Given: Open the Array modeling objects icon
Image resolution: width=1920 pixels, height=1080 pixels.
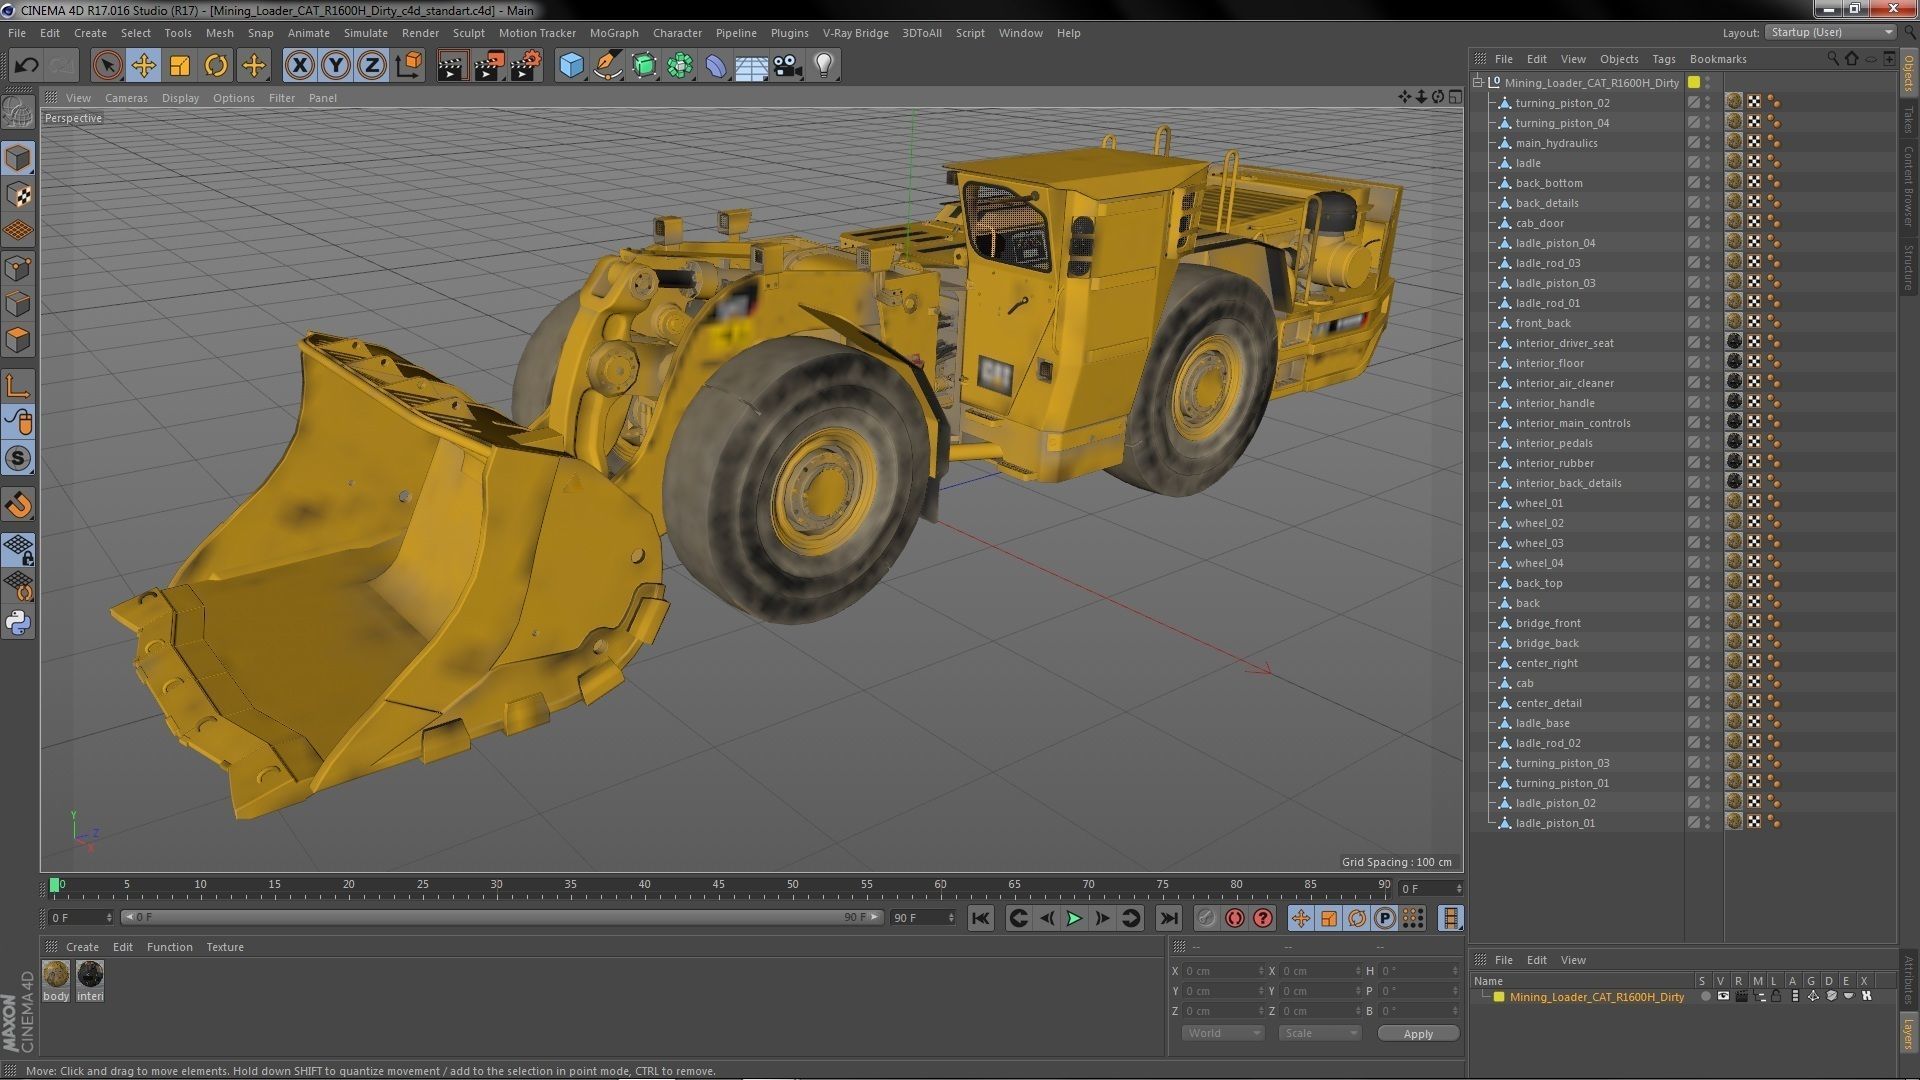Looking at the screenshot, I should tap(680, 66).
